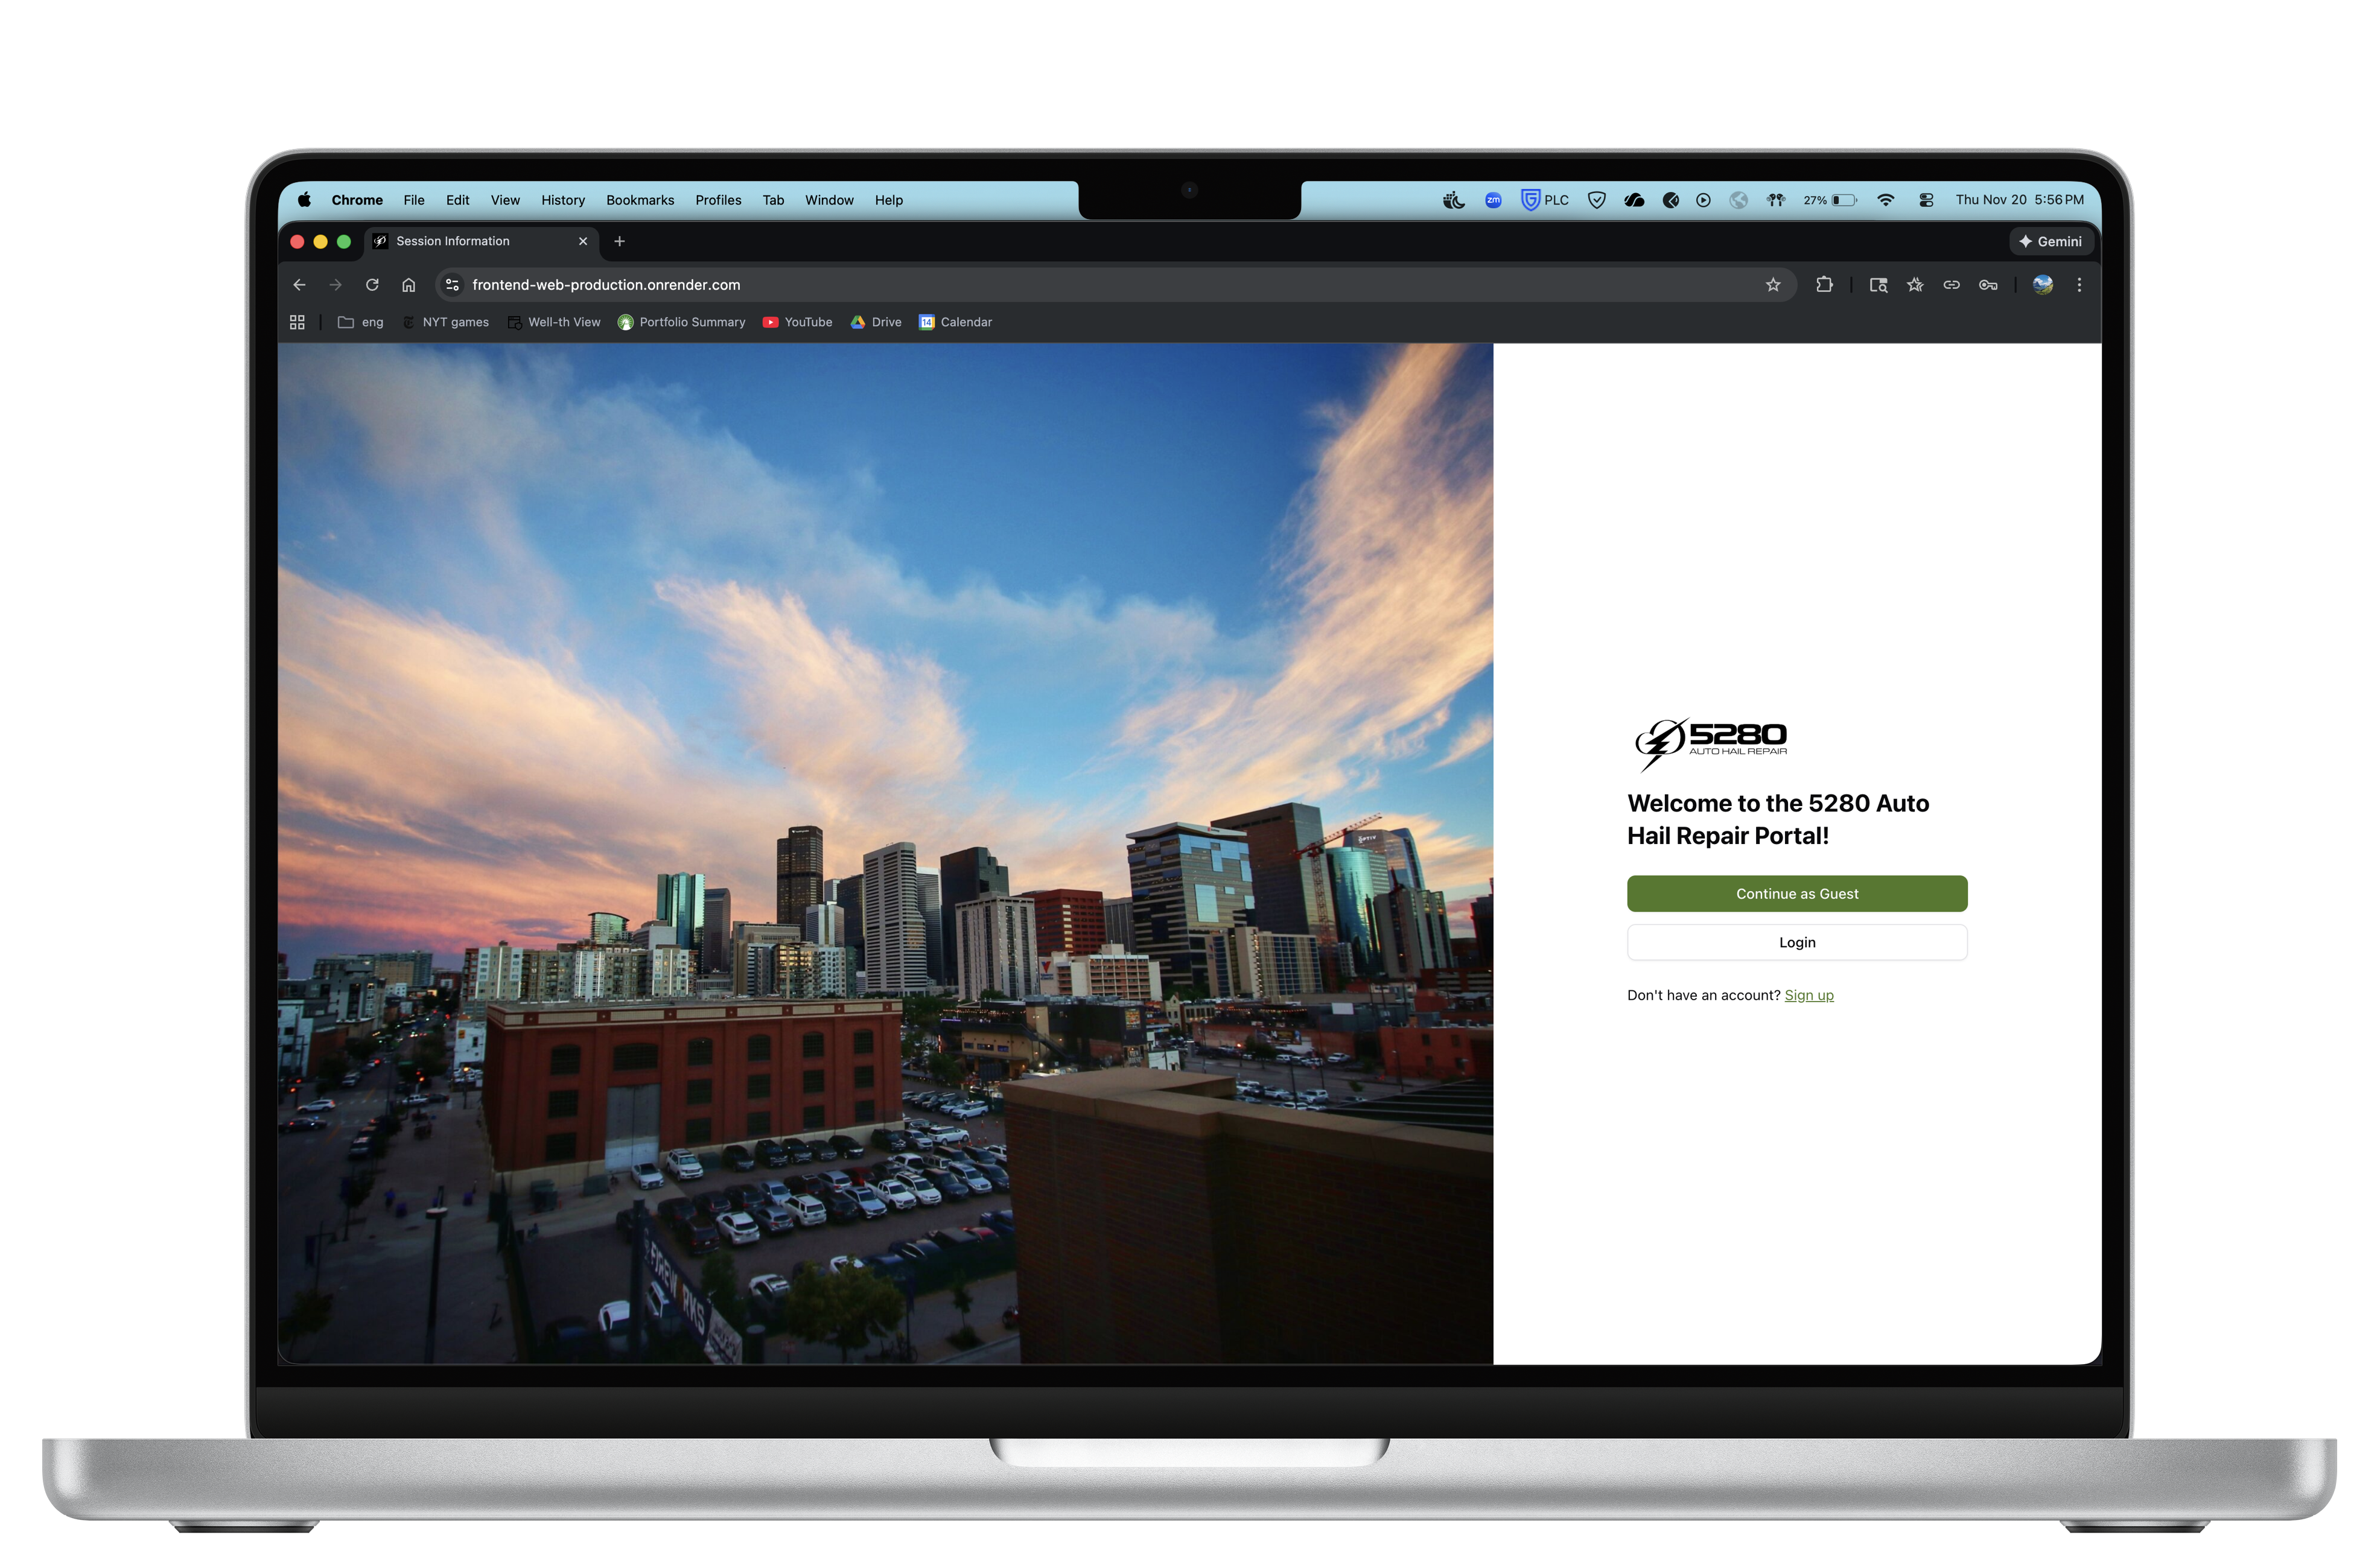Click the reload page icon
The width and height of the screenshot is (2380, 1547).
372,285
